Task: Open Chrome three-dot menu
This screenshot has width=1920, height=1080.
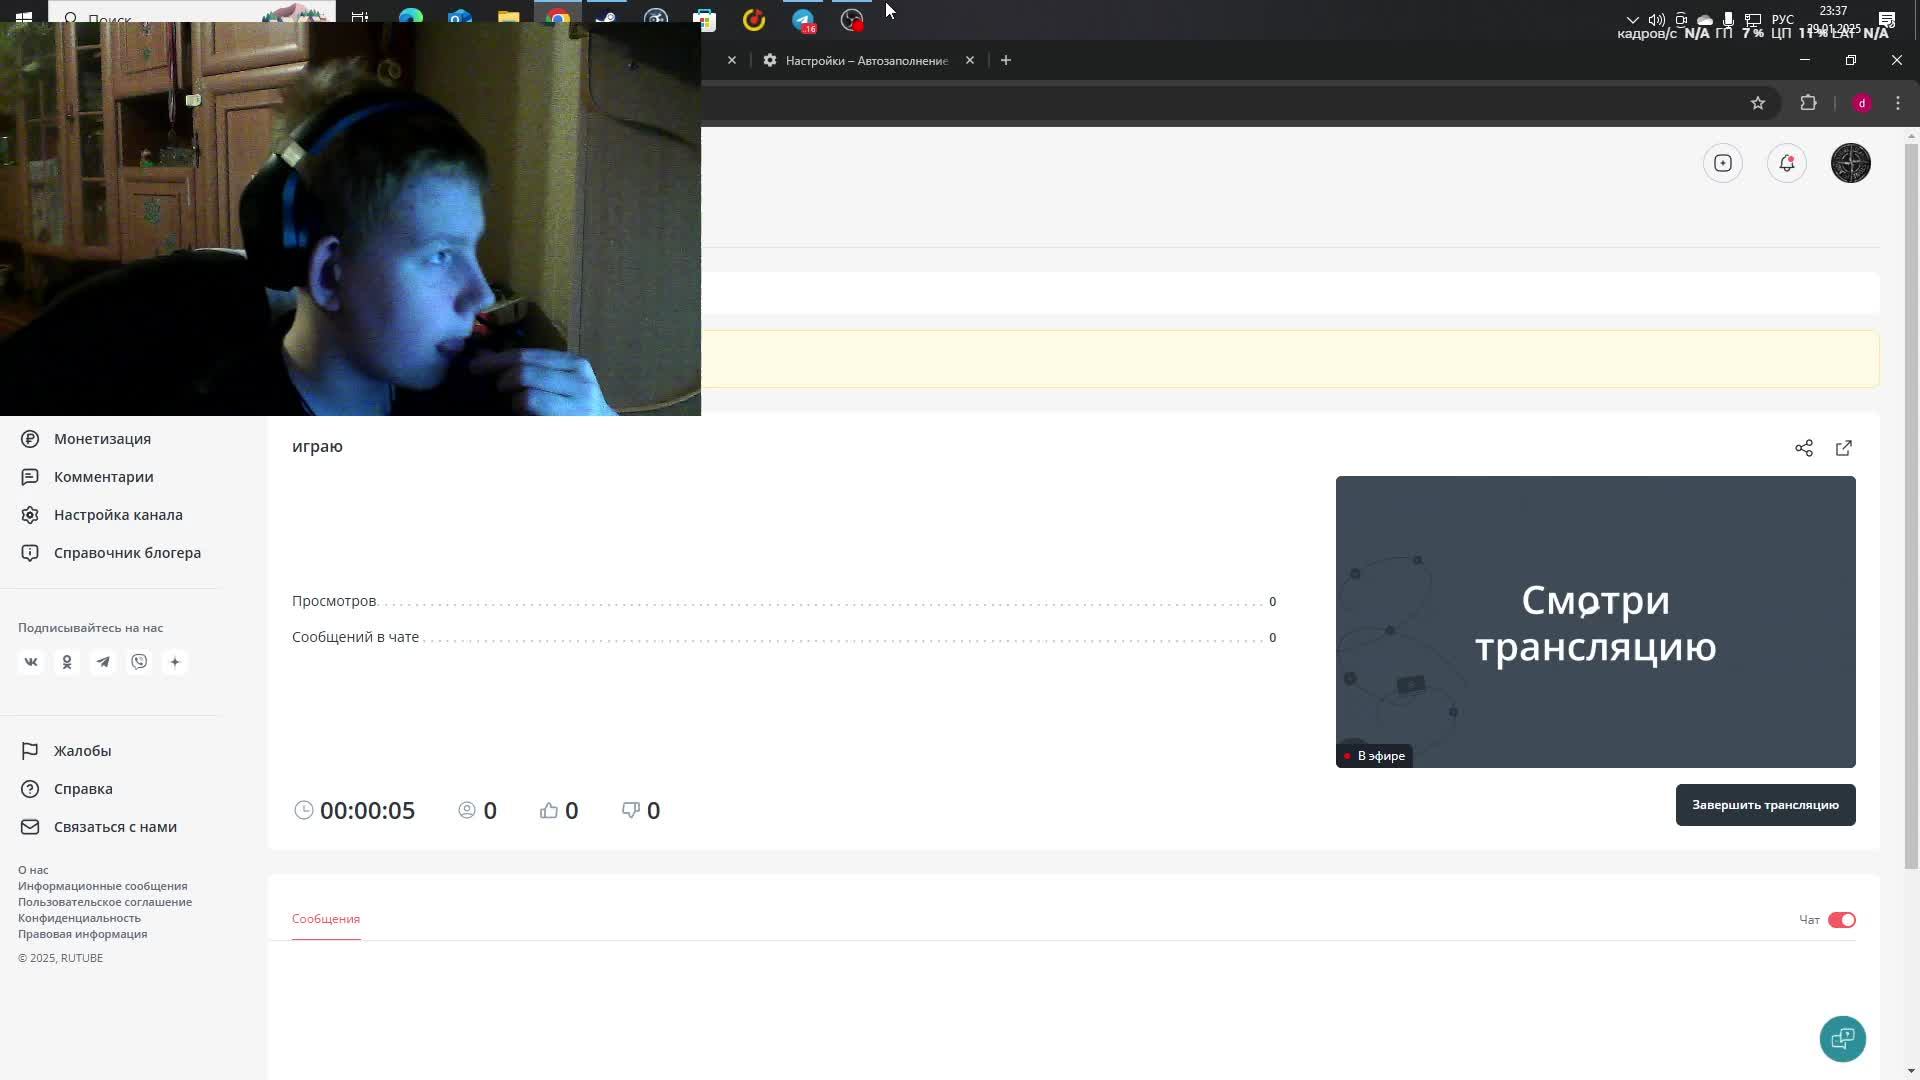Action: coord(1898,103)
